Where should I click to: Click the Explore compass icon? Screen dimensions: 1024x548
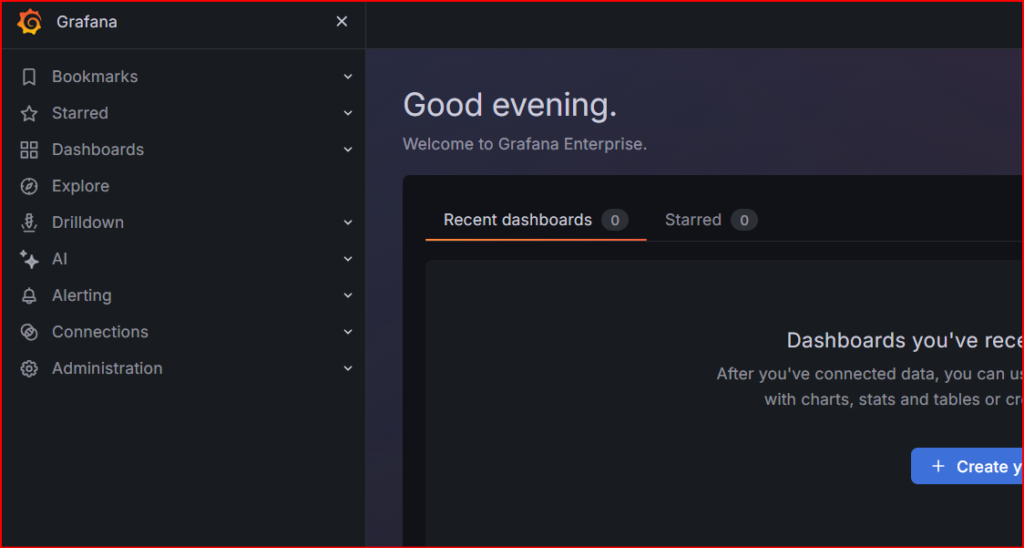(29, 186)
